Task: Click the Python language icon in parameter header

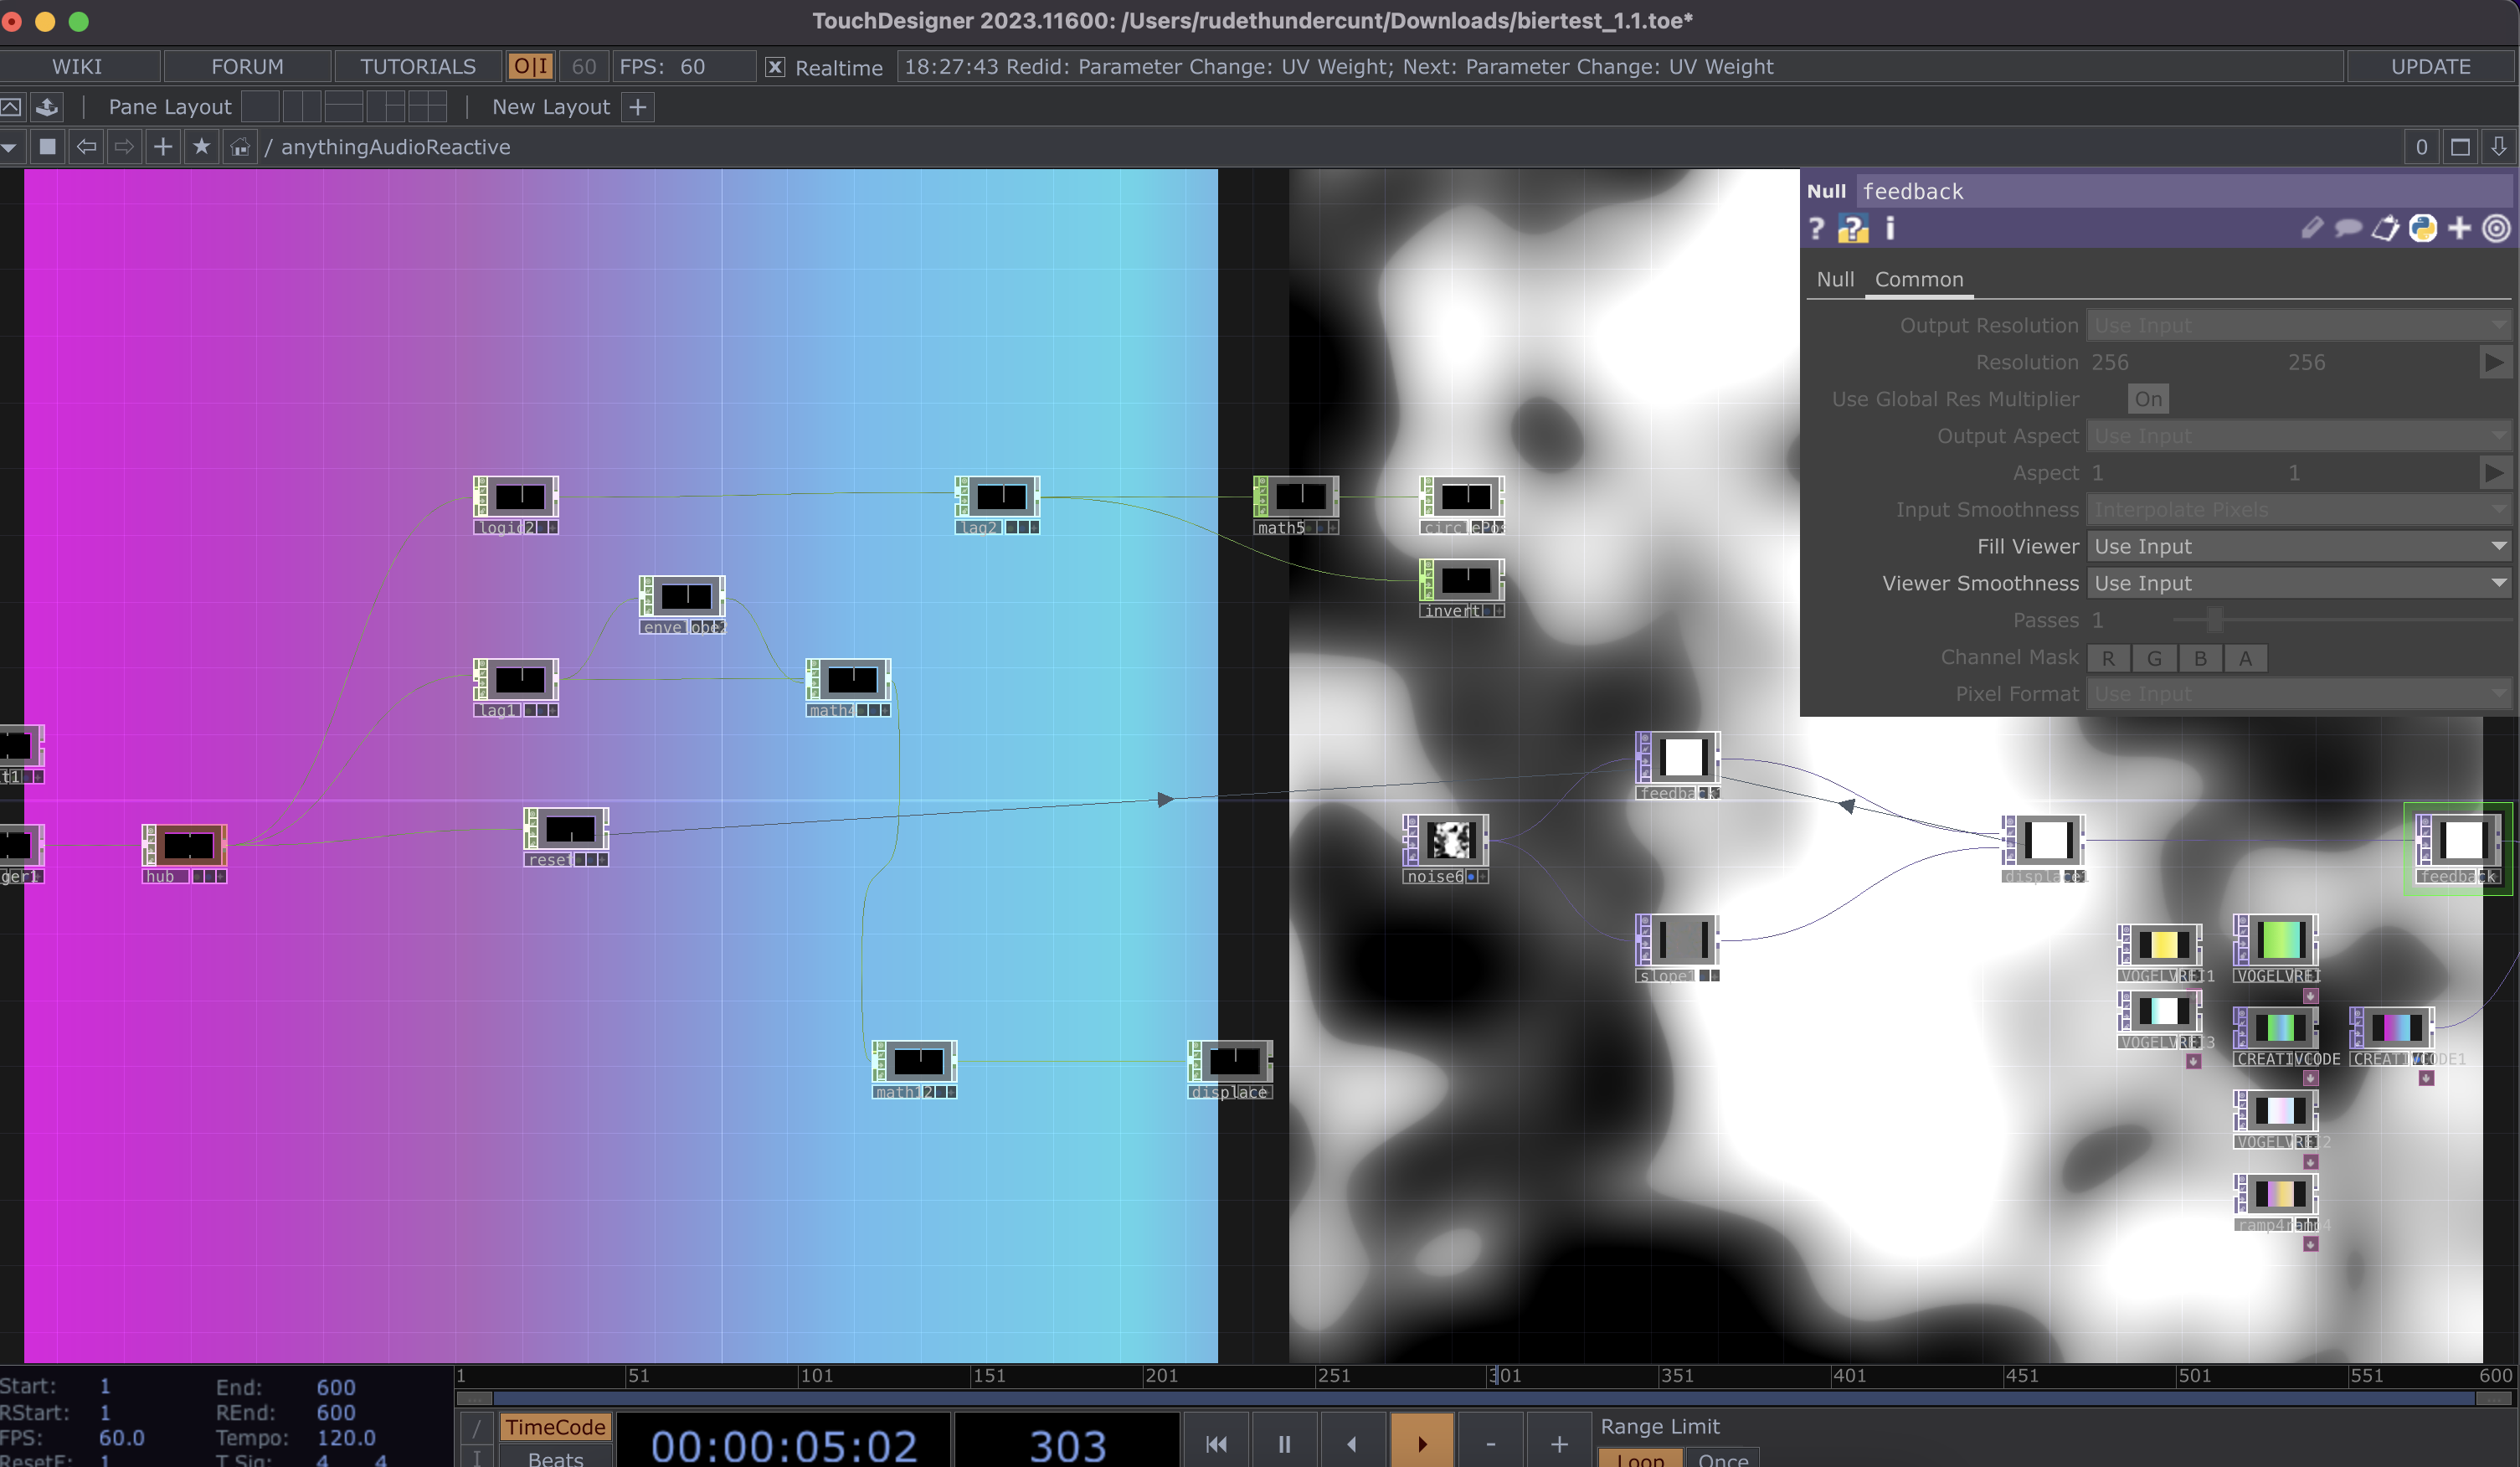Action: click(x=2422, y=229)
